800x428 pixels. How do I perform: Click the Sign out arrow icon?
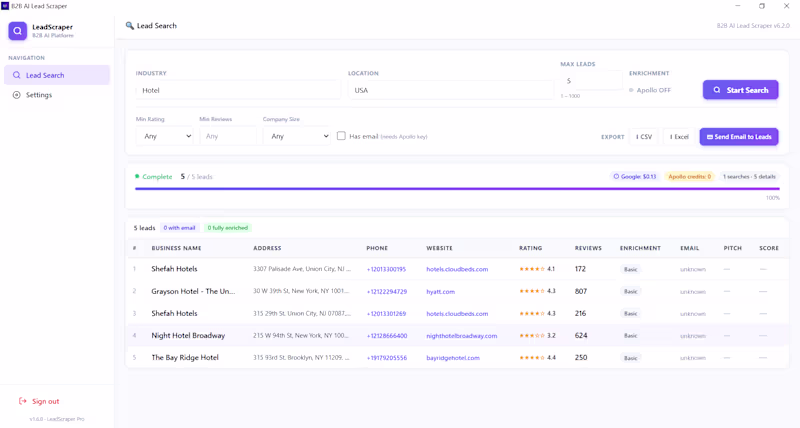(x=22, y=401)
